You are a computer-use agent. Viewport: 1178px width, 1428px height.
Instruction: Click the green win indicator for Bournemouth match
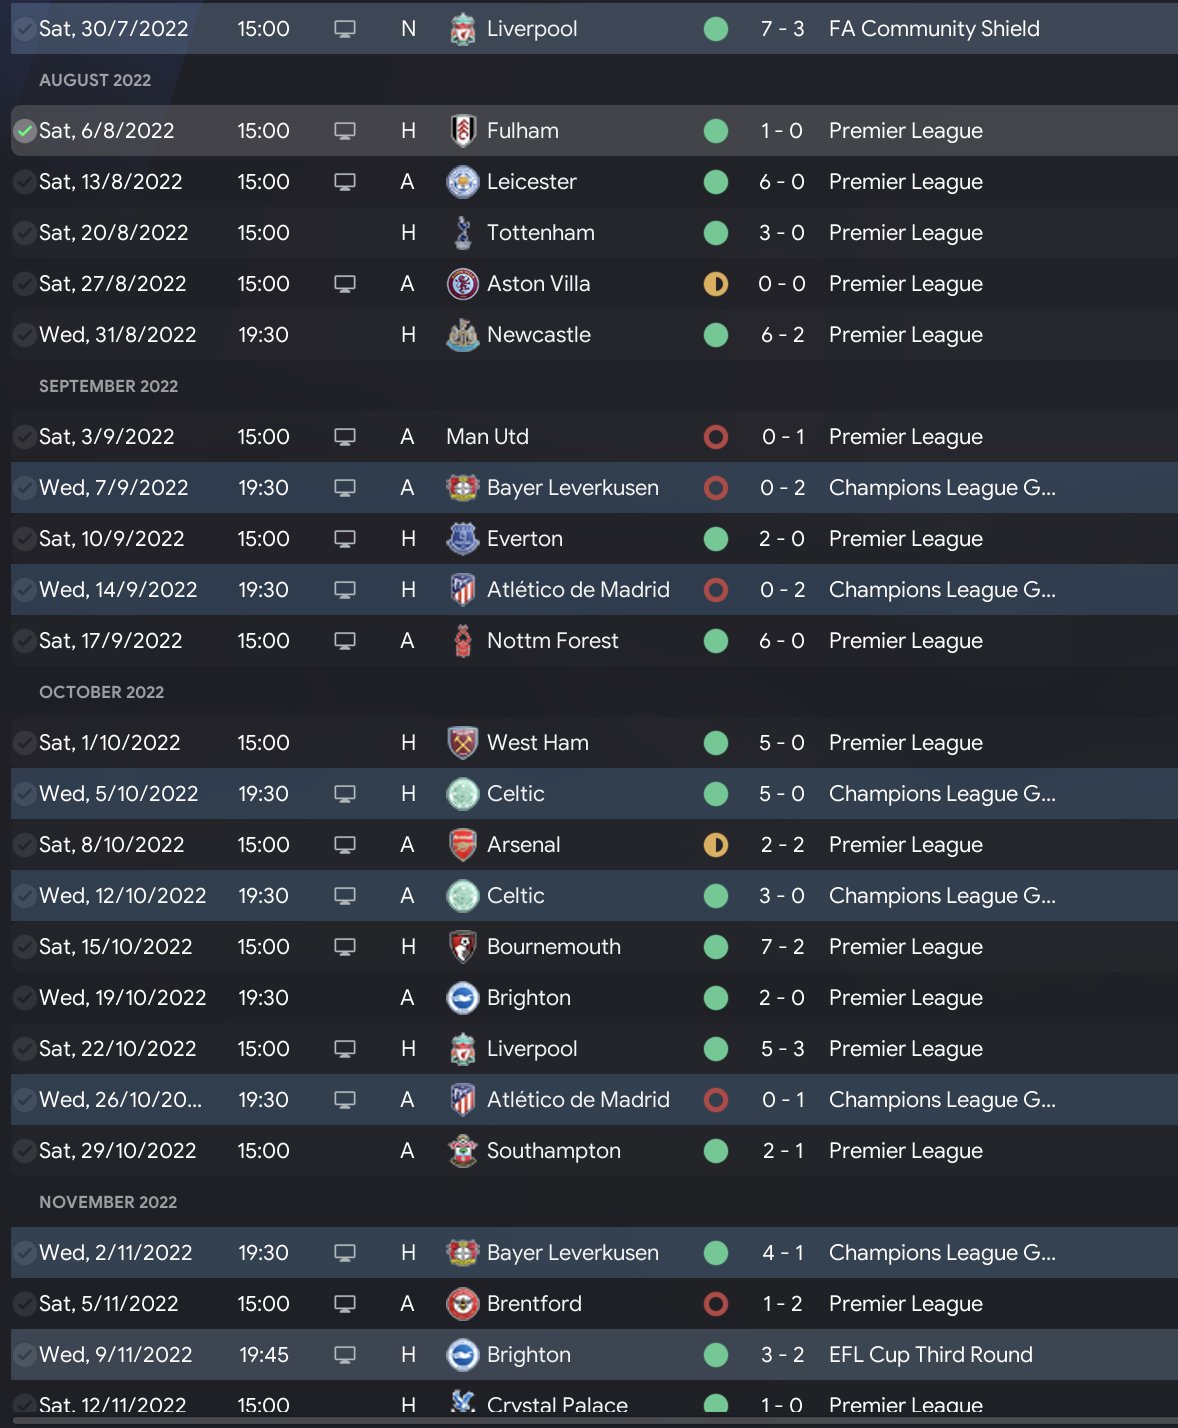click(716, 947)
